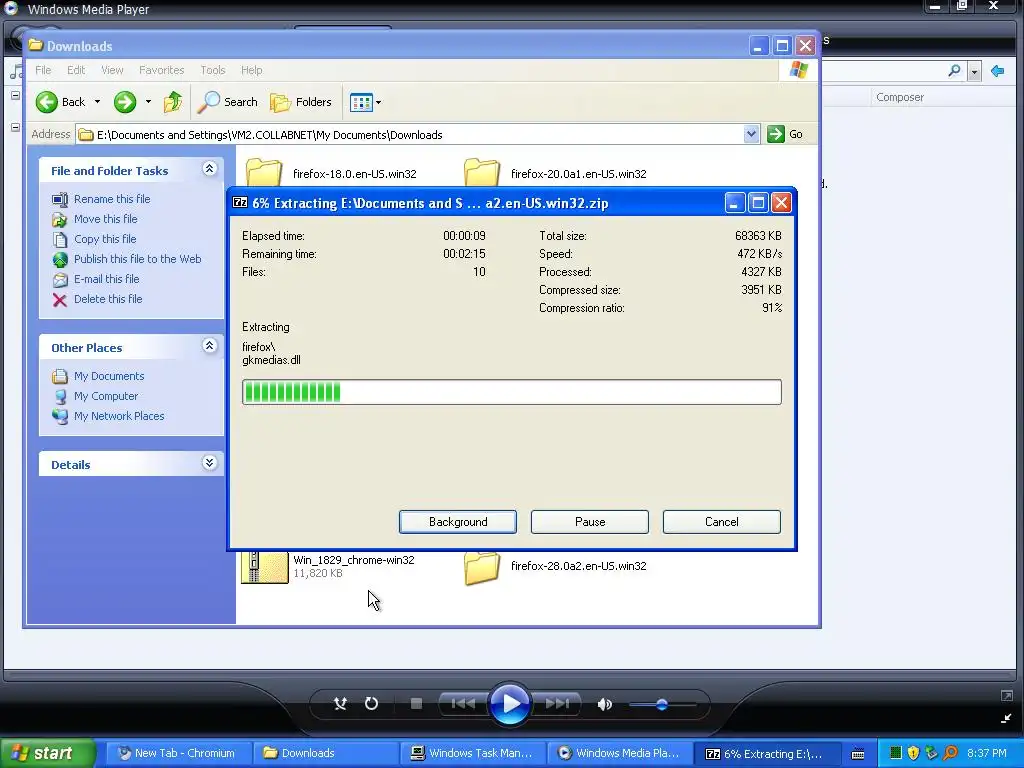Click Publish this file to the Web
This screenshot has height=768, width=1024.
tap(137, 259)
